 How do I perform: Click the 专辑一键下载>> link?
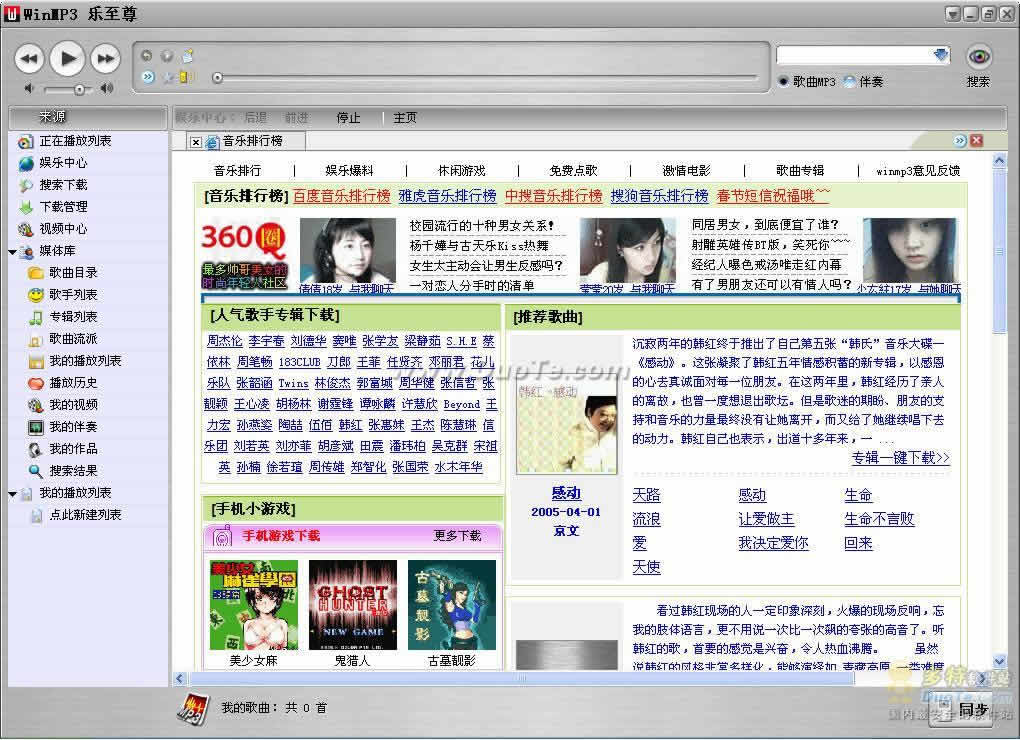901,458
